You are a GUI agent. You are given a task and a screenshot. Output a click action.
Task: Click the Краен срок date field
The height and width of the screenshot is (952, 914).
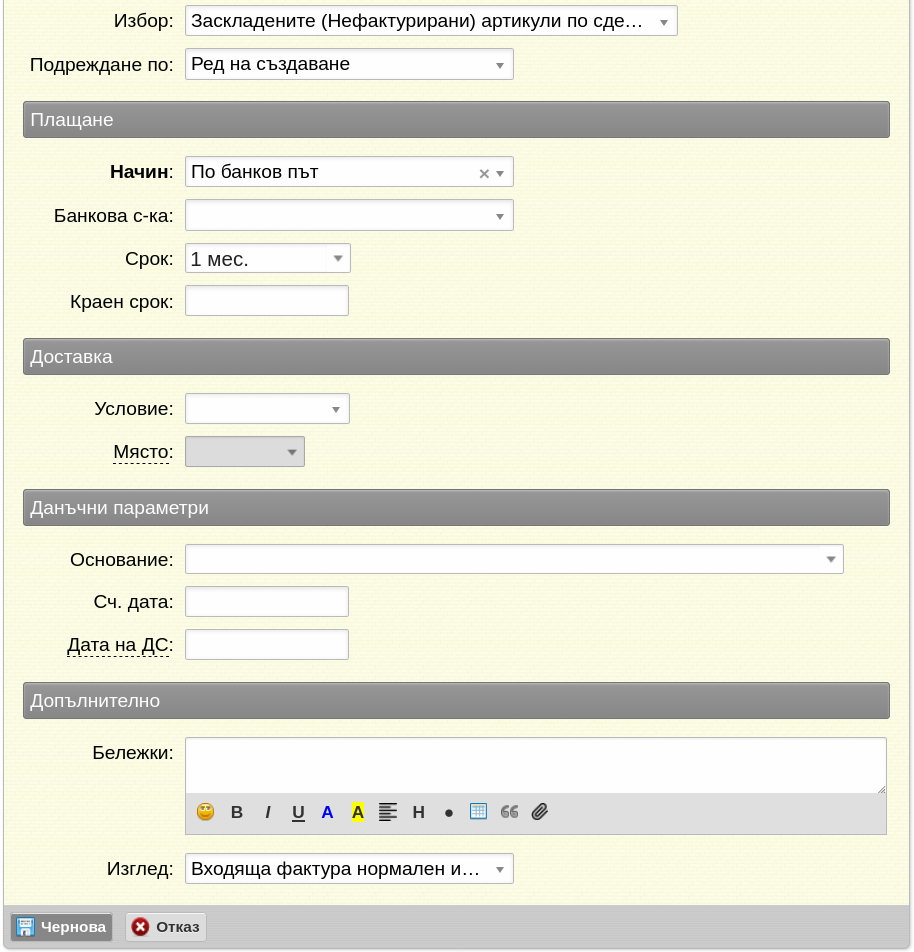(x=267, y=301)
